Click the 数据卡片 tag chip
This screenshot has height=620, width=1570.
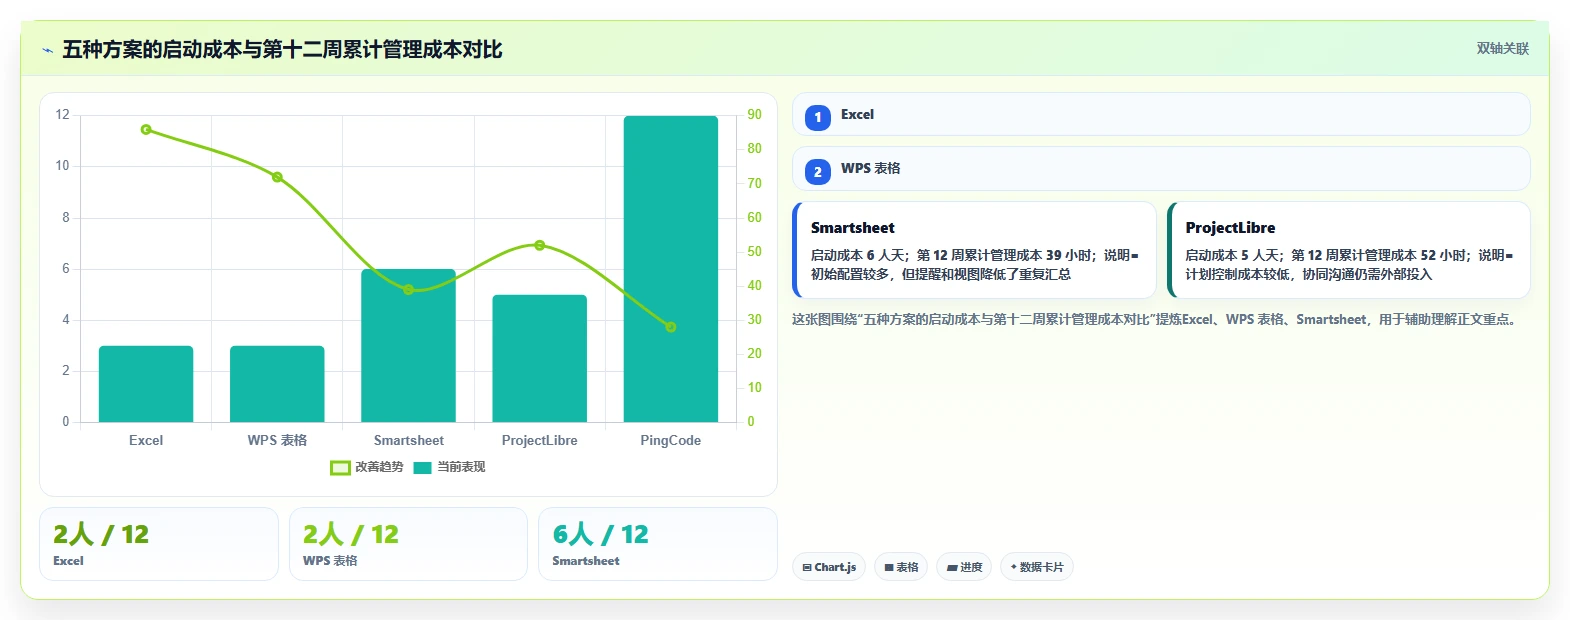click(x=1037, y=567)
